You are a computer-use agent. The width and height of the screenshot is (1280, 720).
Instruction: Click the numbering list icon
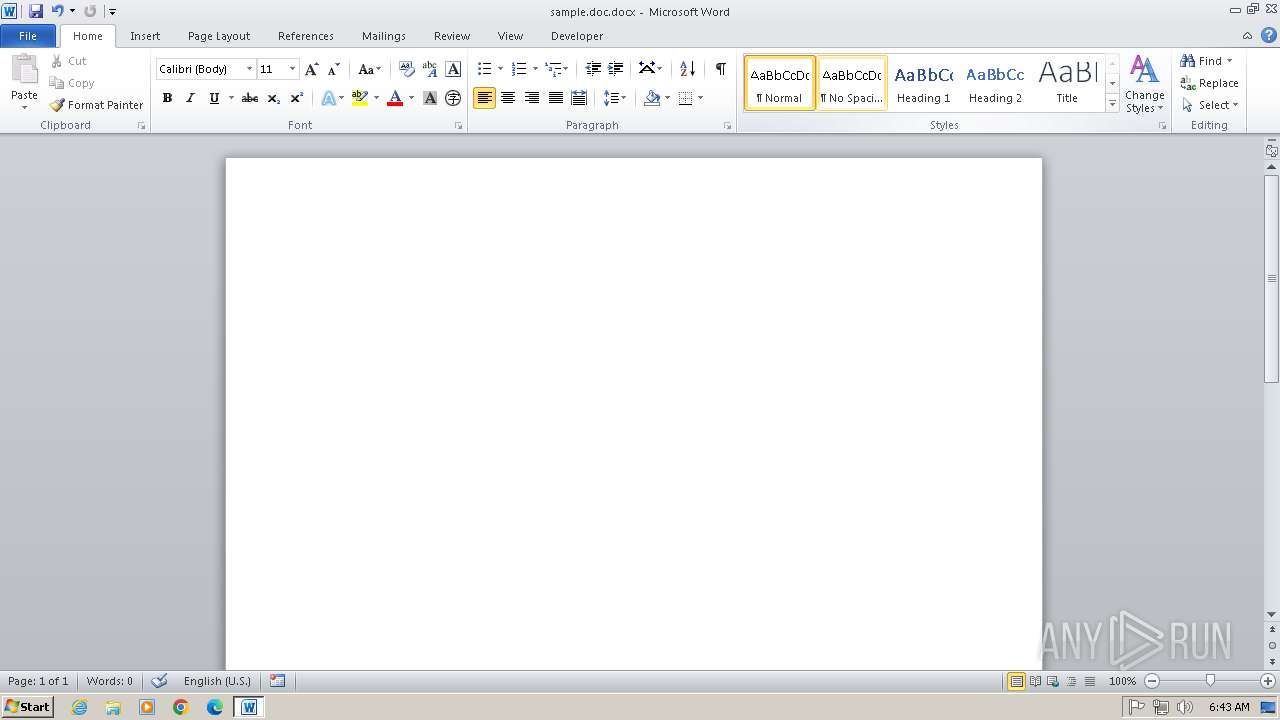518,69
